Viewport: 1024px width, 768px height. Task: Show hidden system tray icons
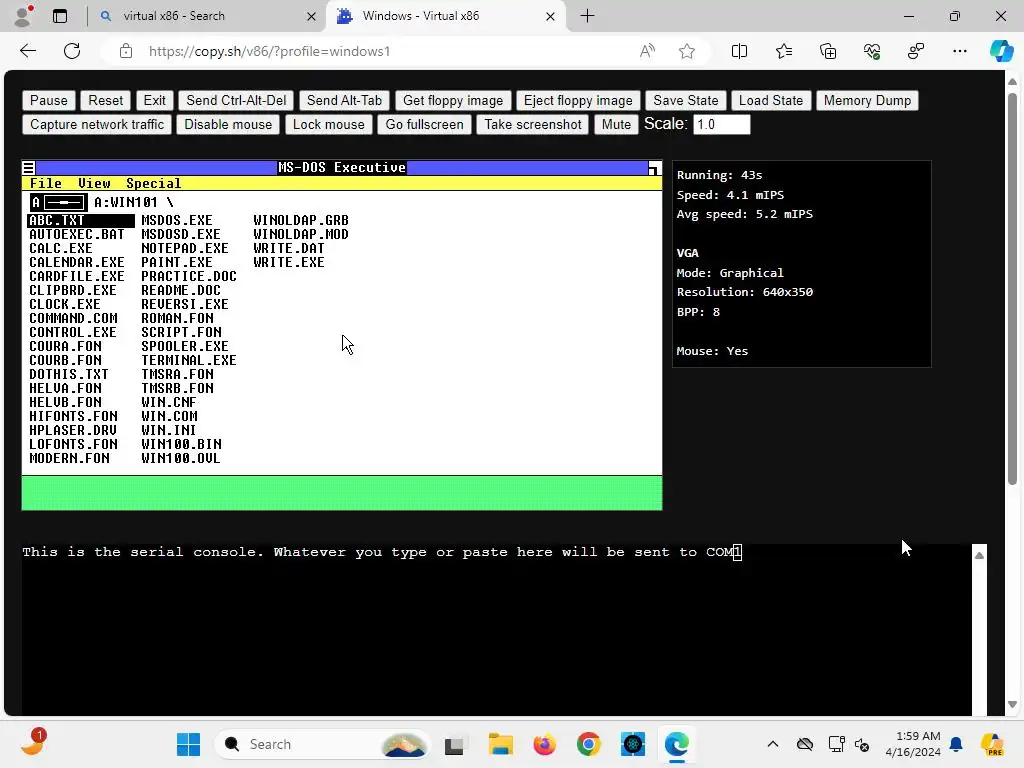click(x=773, y=744)
